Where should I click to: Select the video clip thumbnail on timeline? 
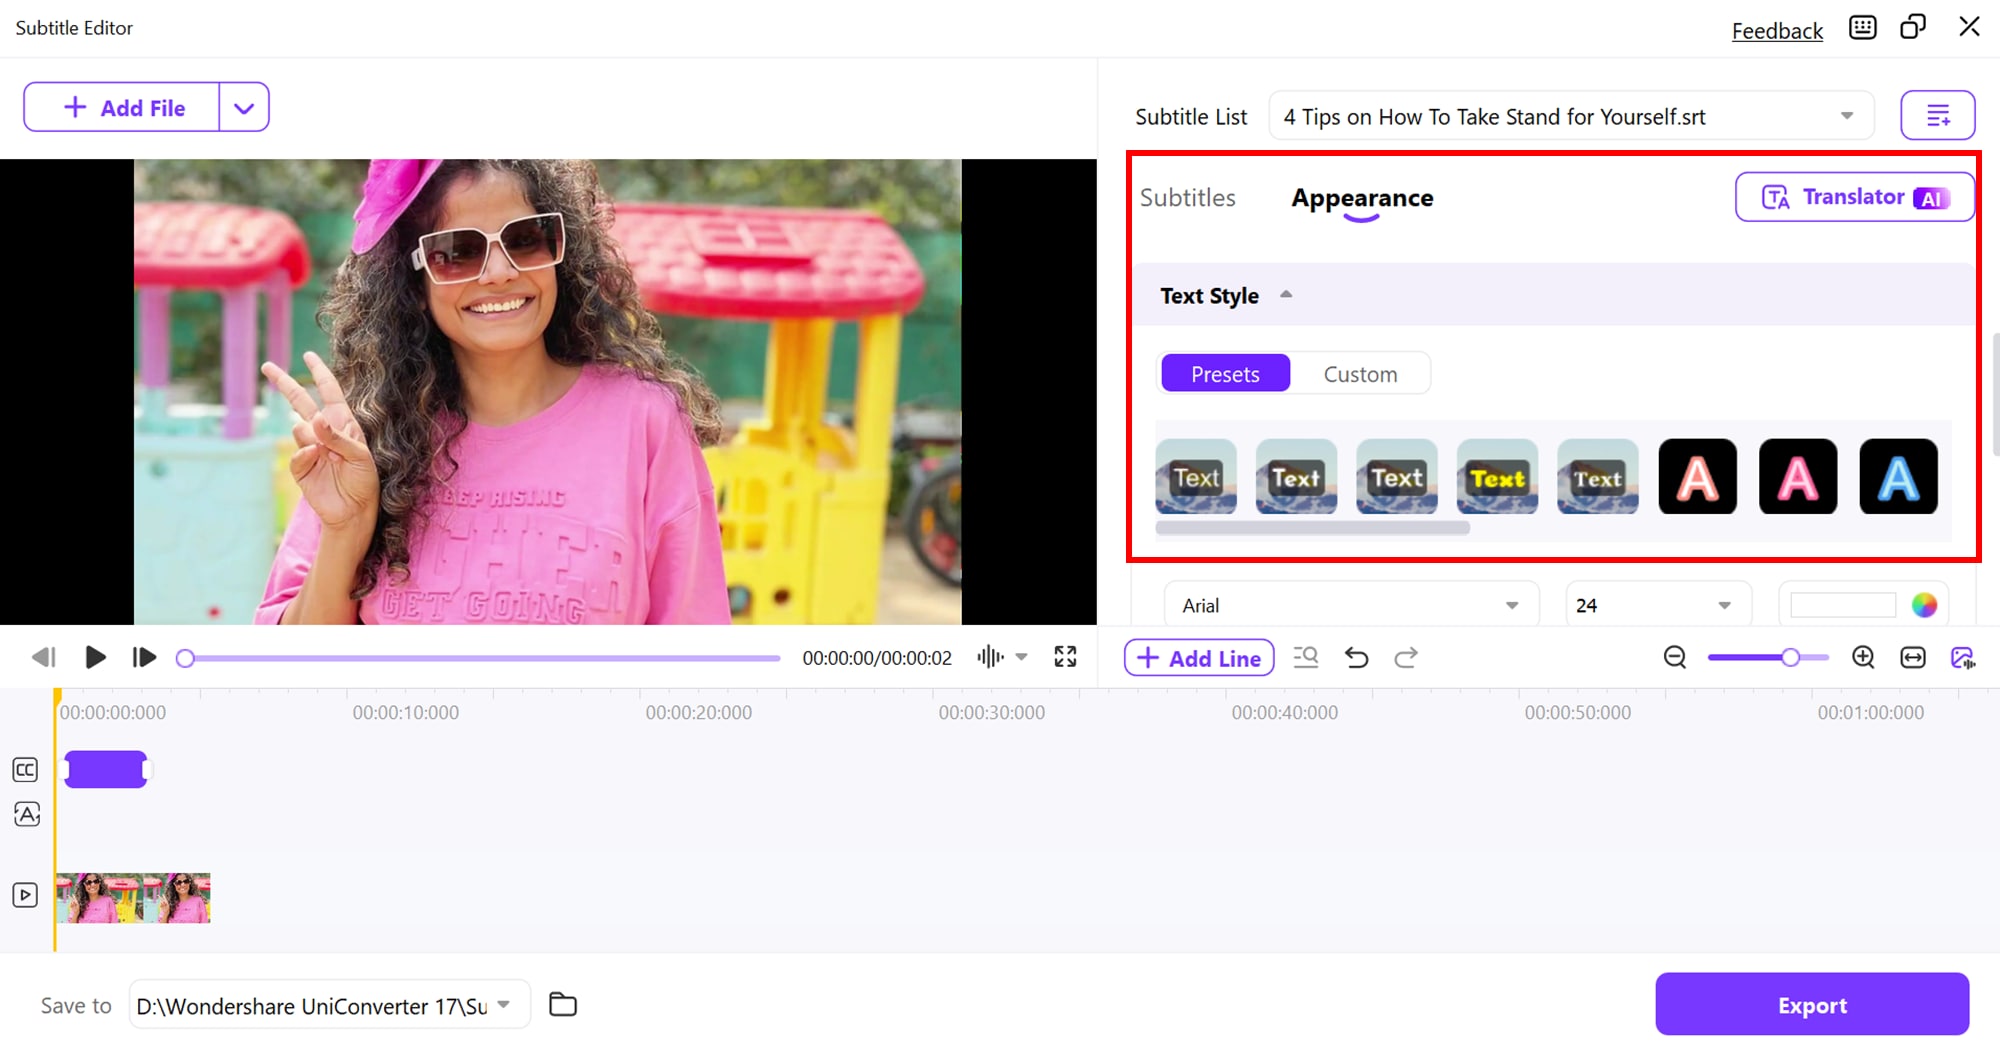click(x=133, y=898)
